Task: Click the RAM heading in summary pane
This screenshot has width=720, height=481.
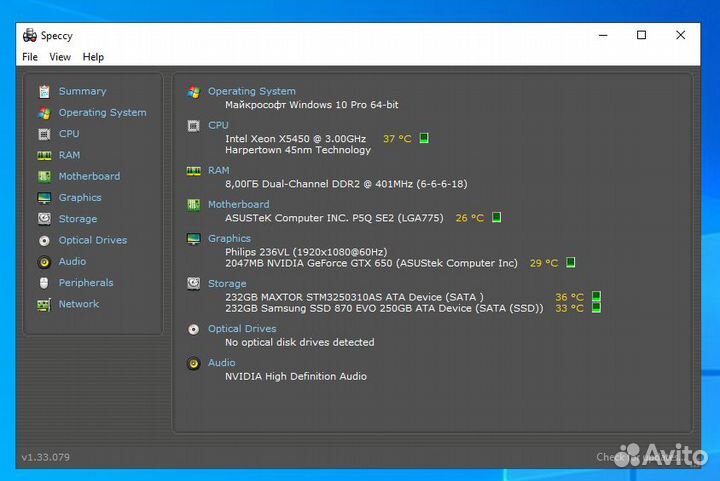Action: point(219,170)
